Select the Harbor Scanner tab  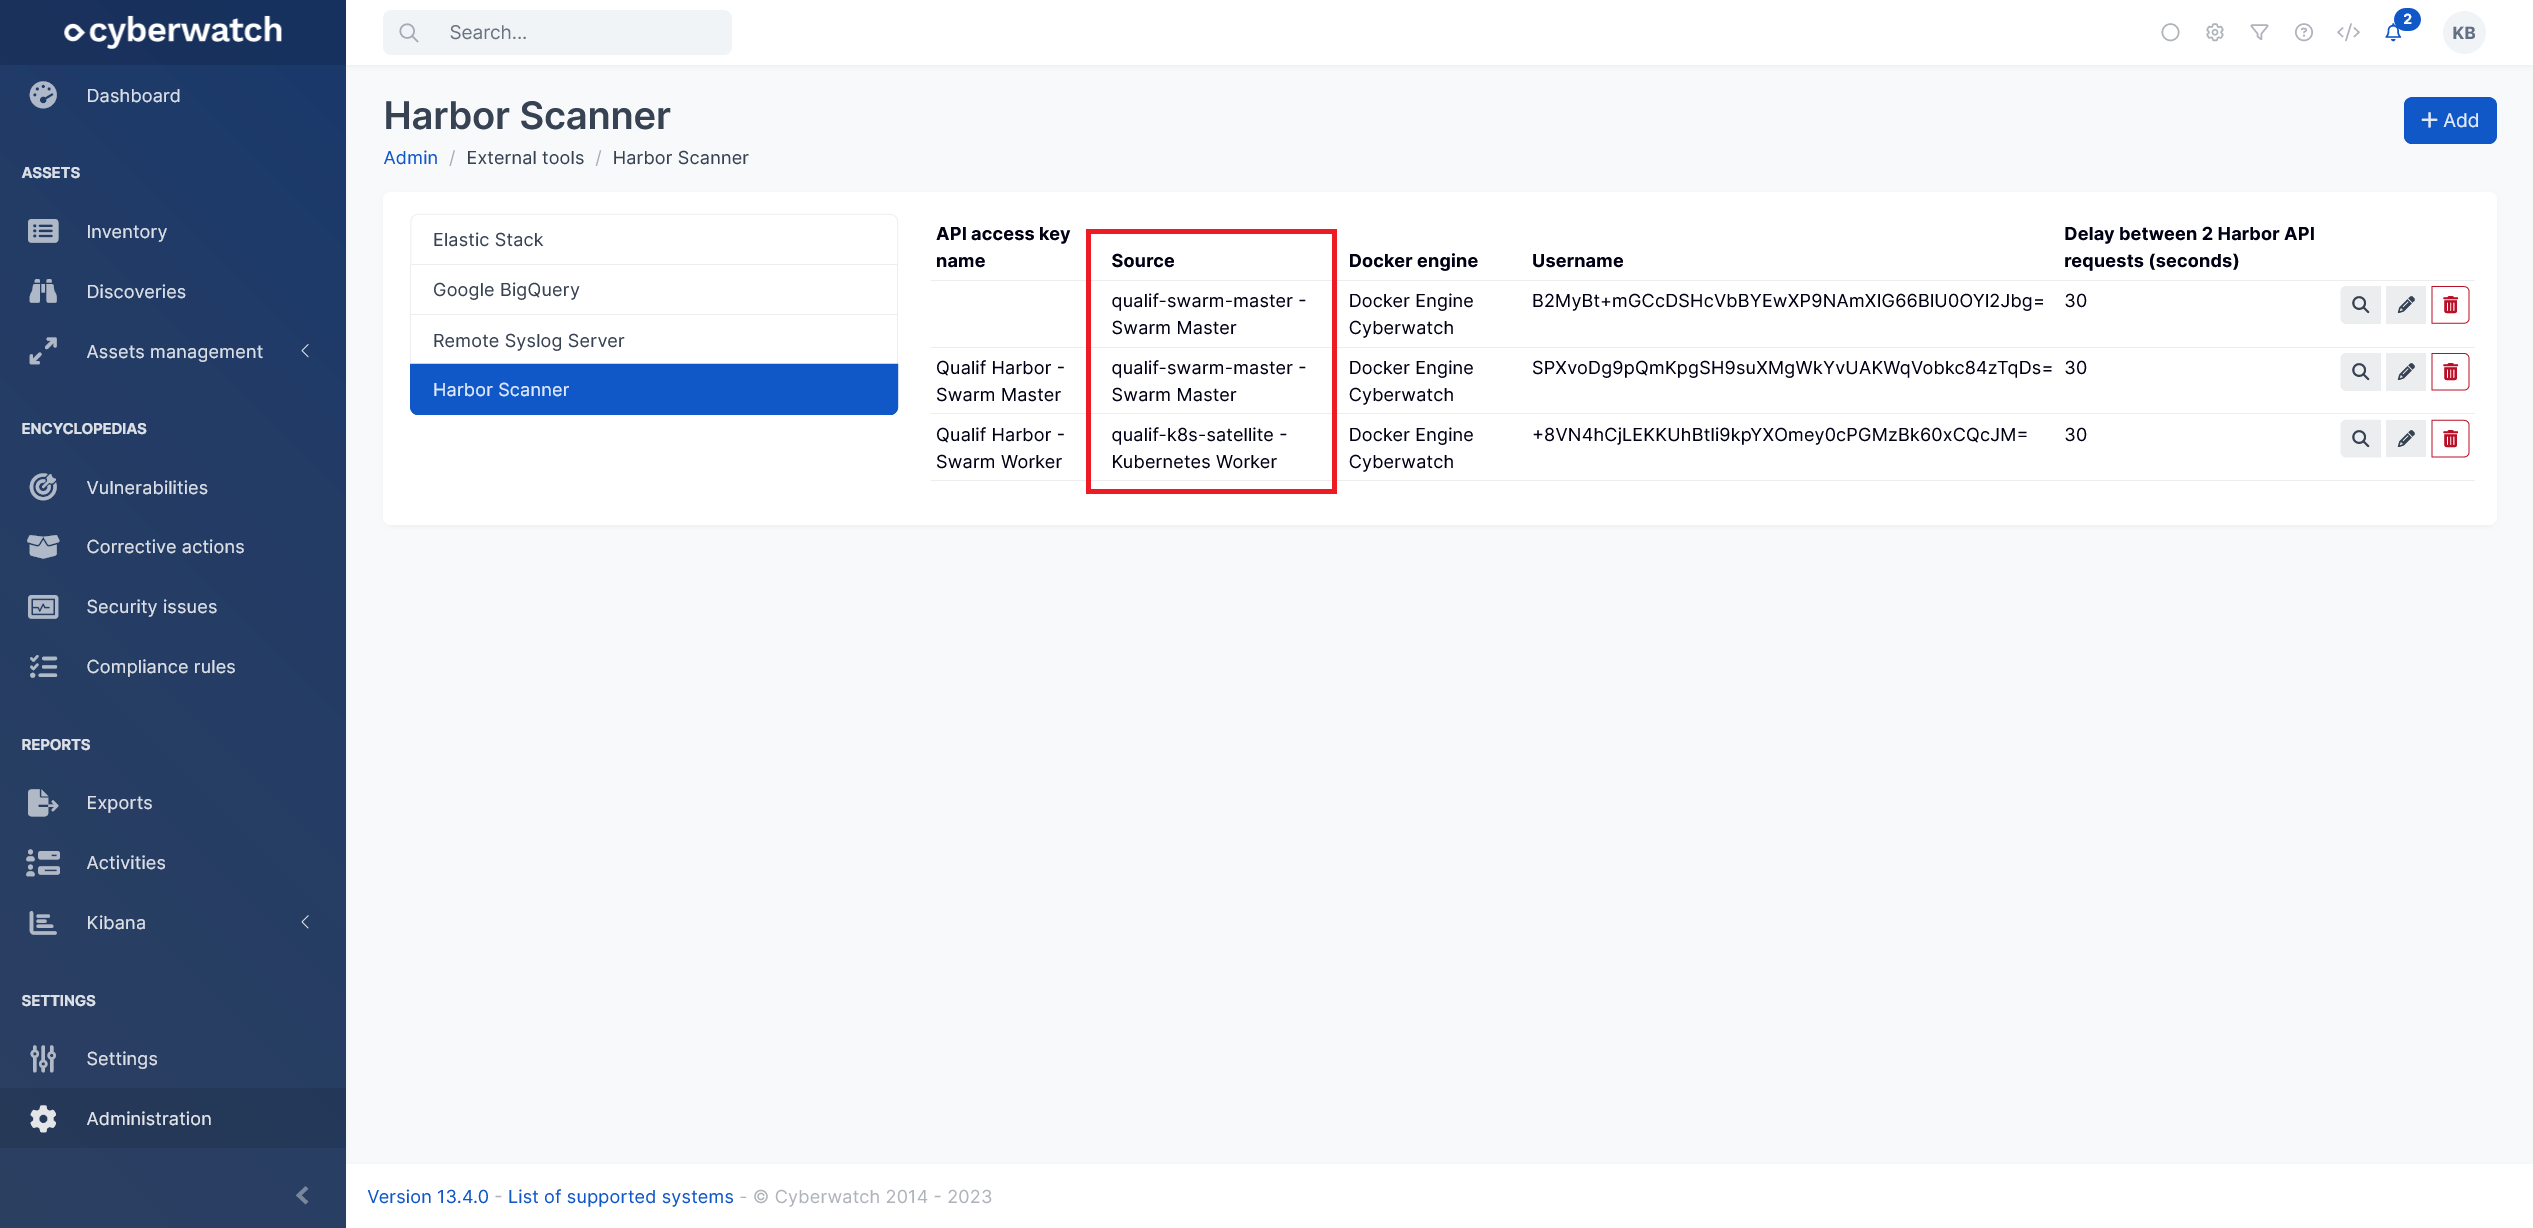point(654,390)
